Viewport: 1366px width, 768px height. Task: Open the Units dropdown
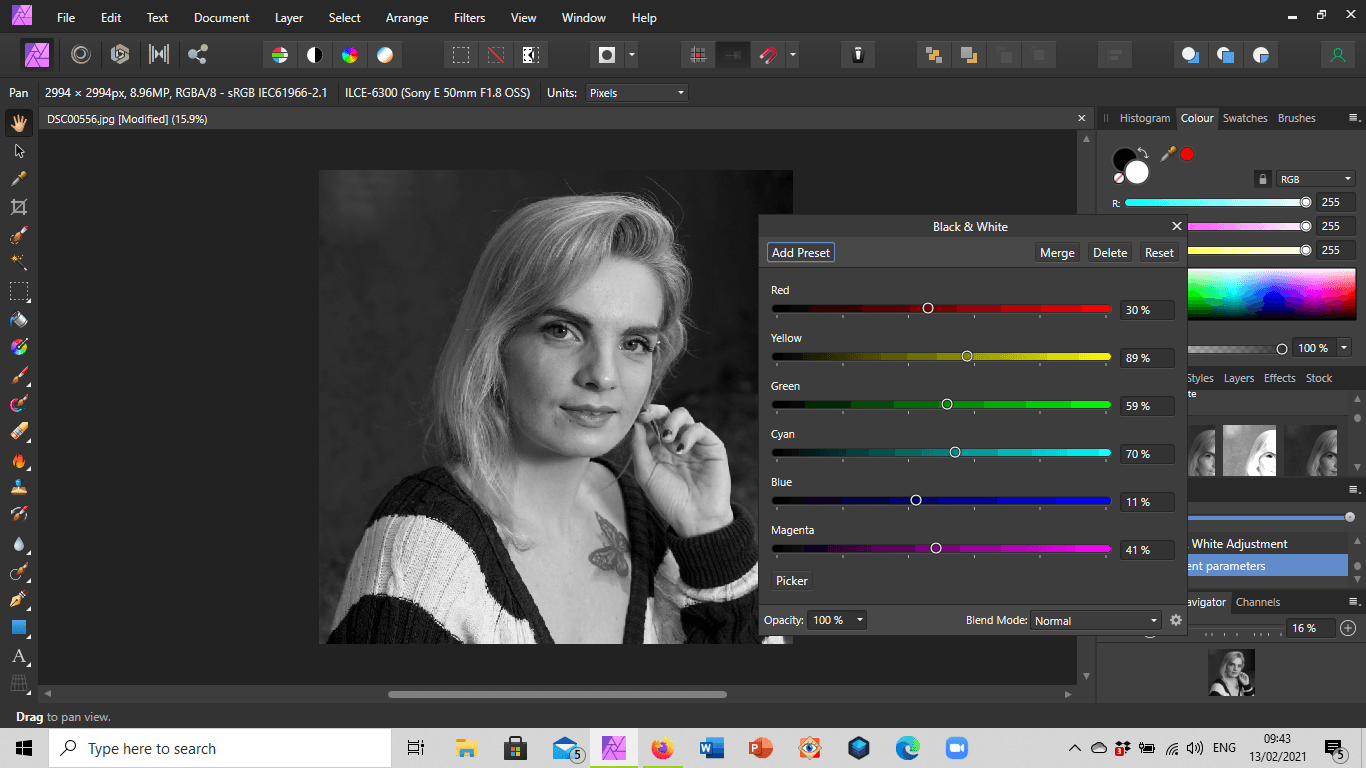pyautogui.click(x=637, y=92)
